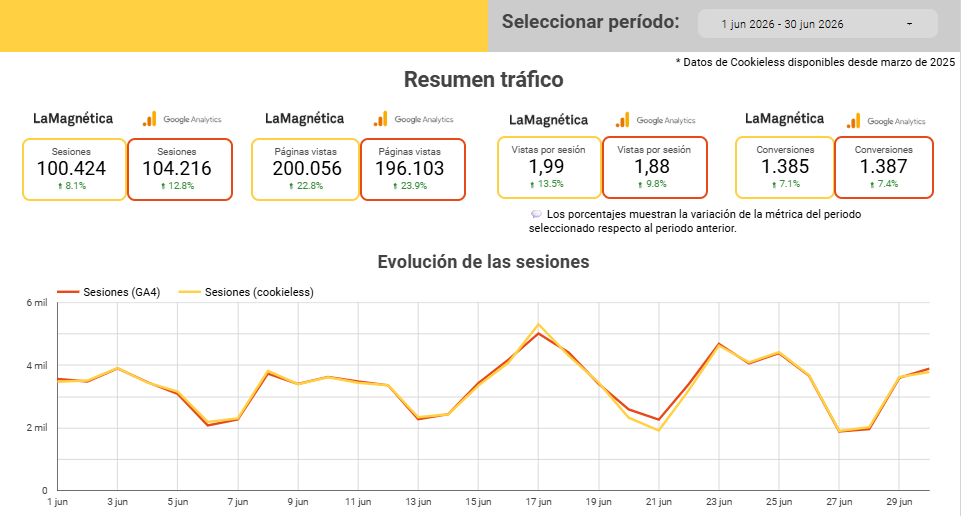Viewport: 961px width, 516px height.
Task: Select the Páginas vistas 196.103 scorecard
Action: [x=413, y=169]
